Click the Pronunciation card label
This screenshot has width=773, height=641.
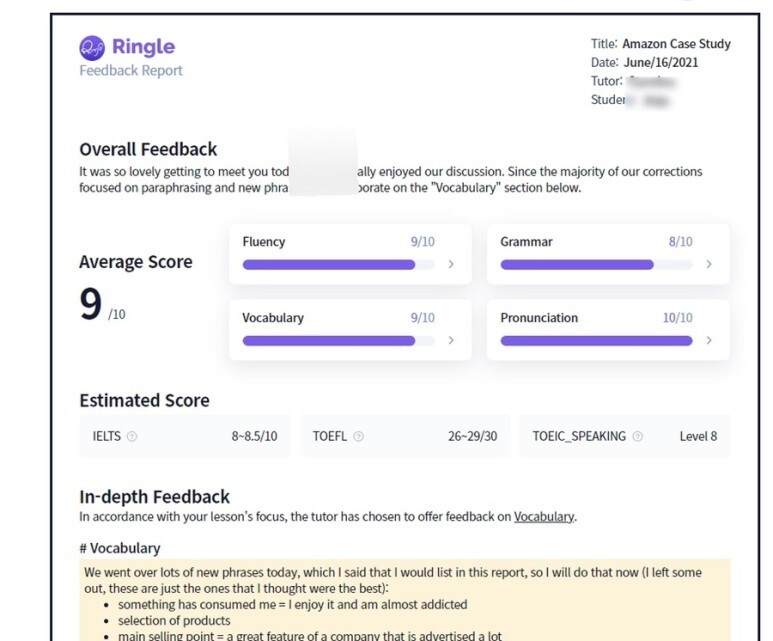[539, 318]
